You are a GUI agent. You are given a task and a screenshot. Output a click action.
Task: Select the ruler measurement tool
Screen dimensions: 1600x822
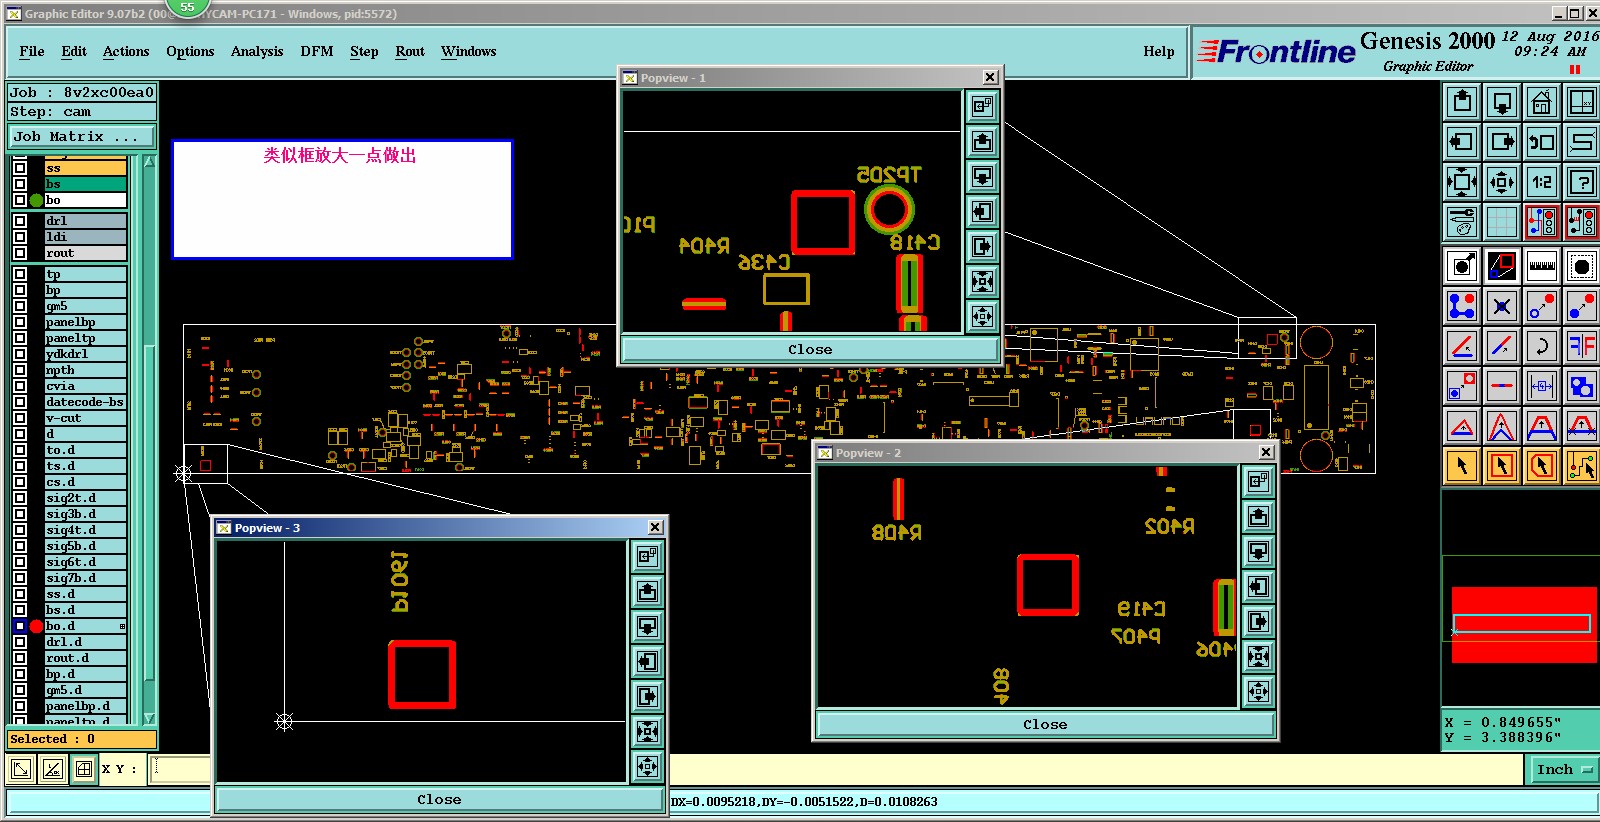(x=1542, y=266)
